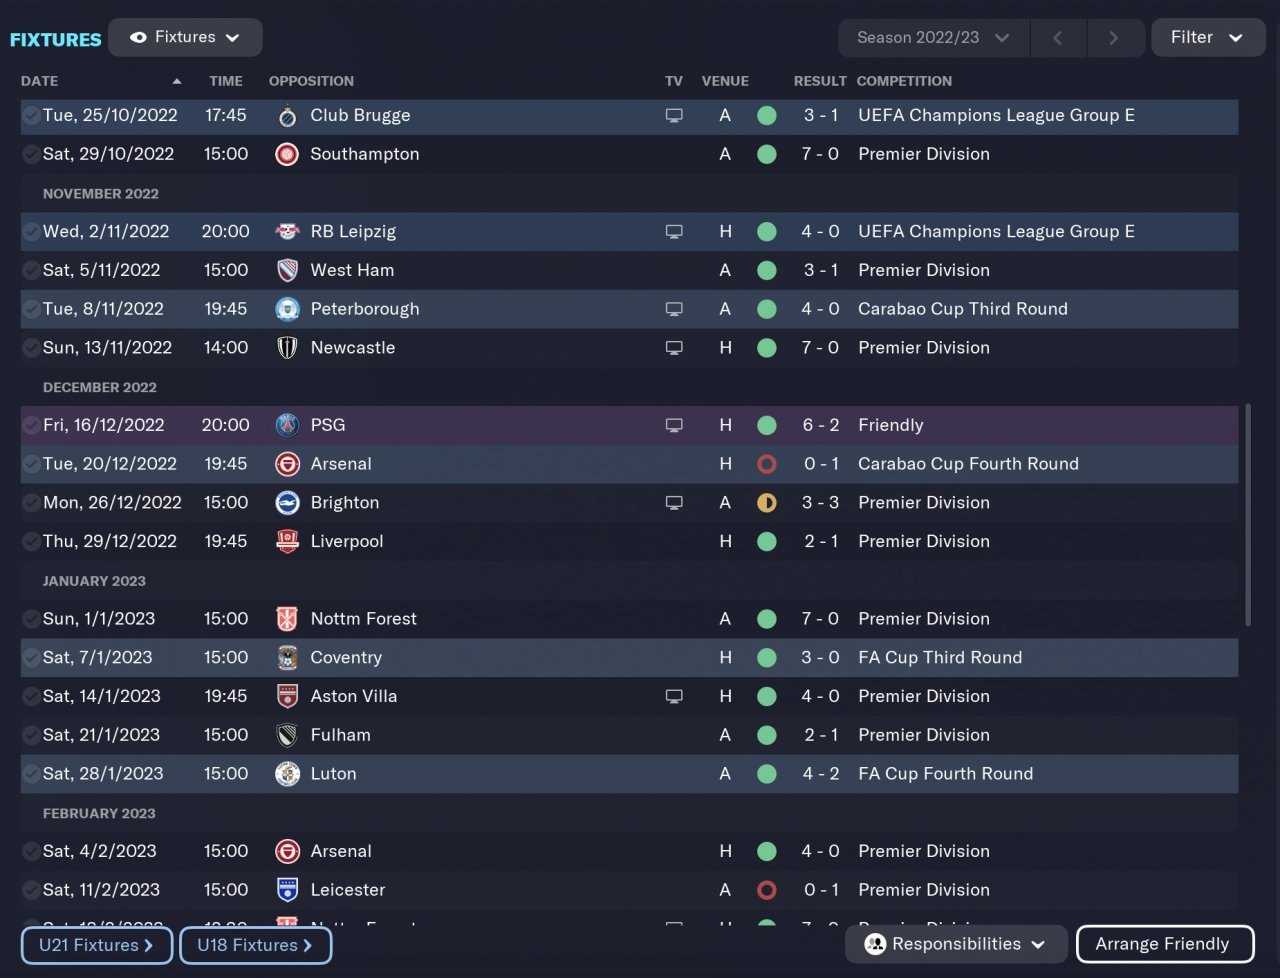
Task: Click the TV icon on RB Leipzig row
Action: tap(674, 232)
